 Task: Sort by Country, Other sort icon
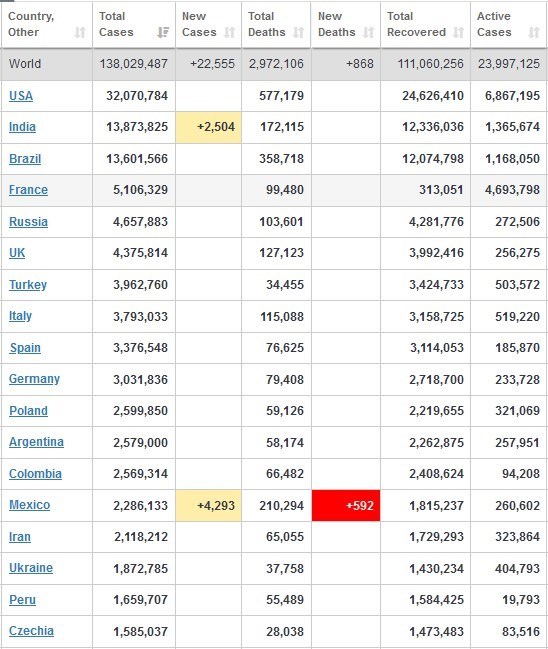(80, 32)
